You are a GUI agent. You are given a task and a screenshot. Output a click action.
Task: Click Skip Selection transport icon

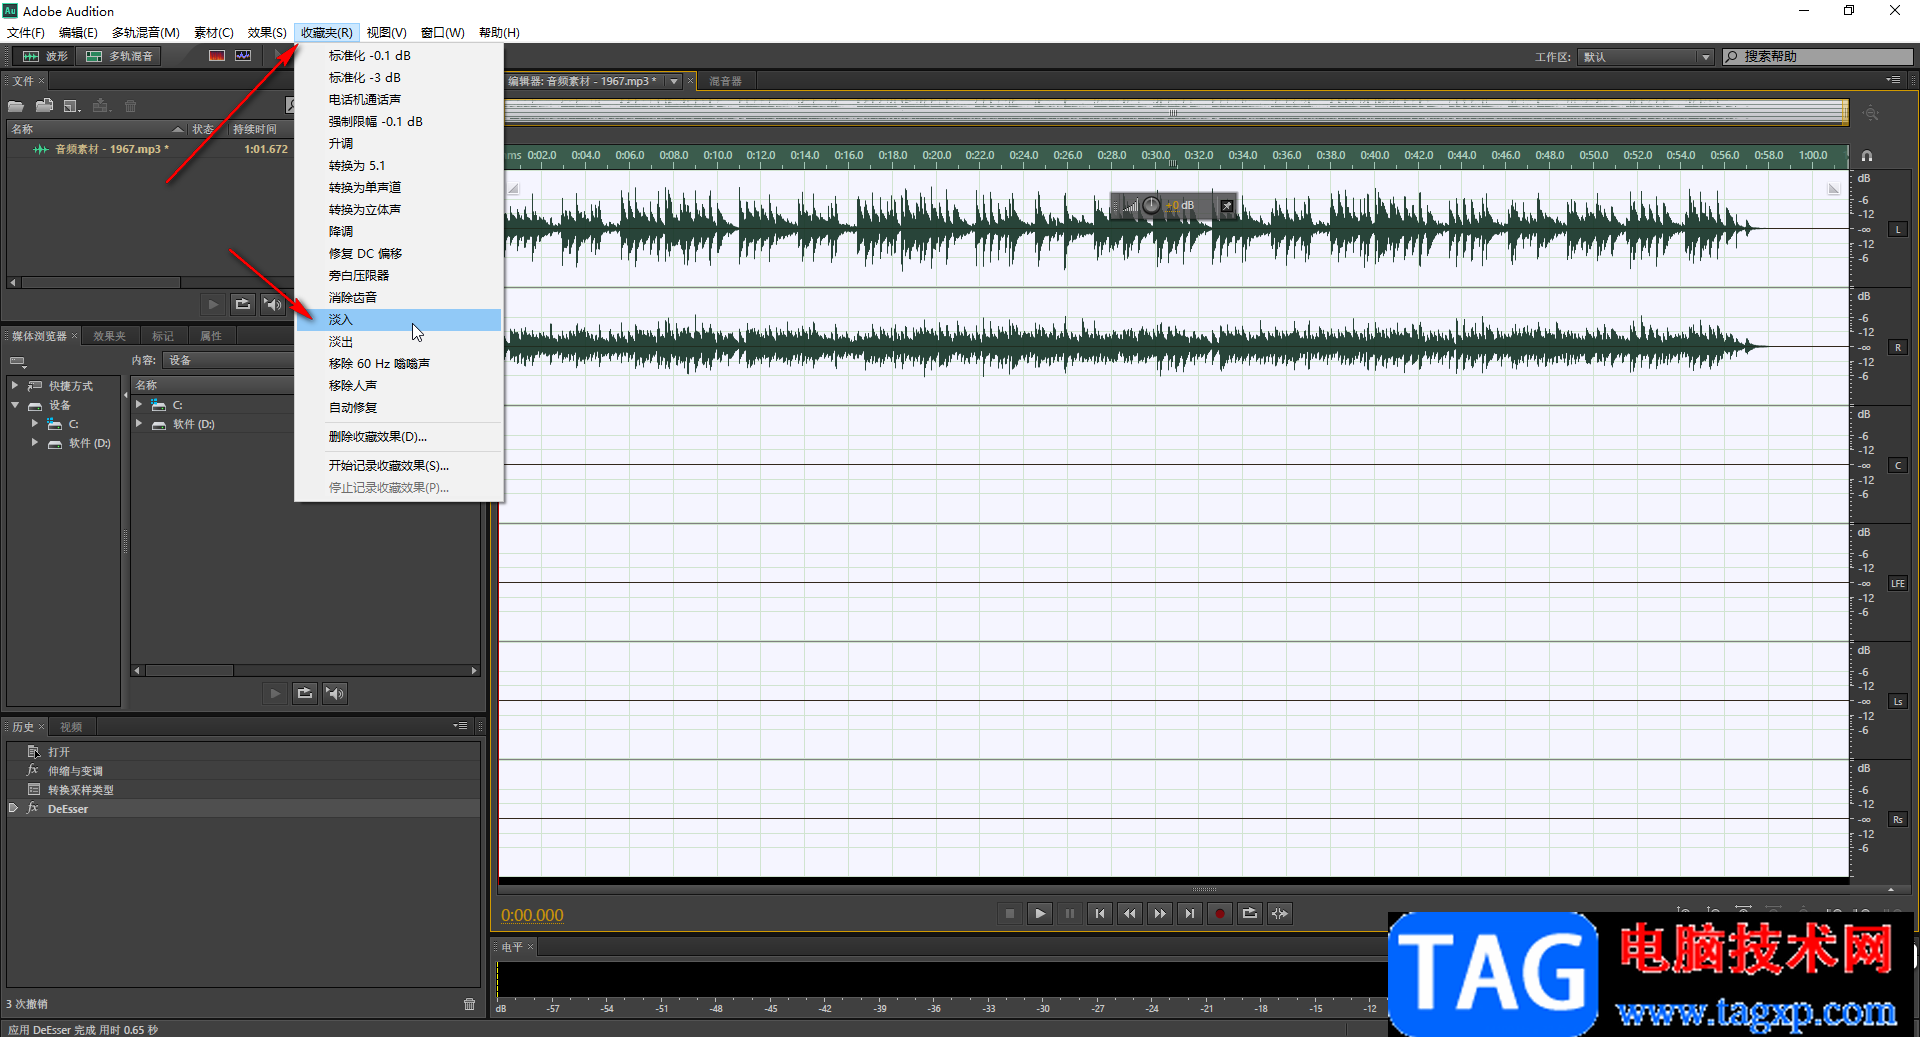pos(1280,913)
